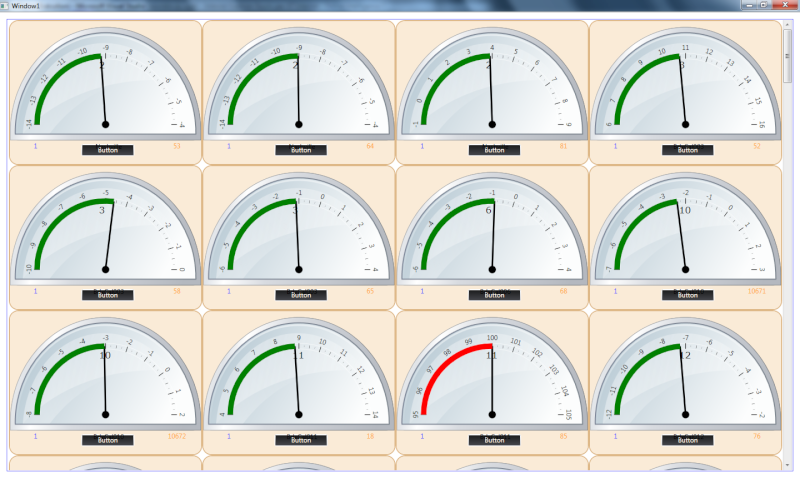Click the orange value 85
Screen dimensions: 800x478
coord(563,436)
